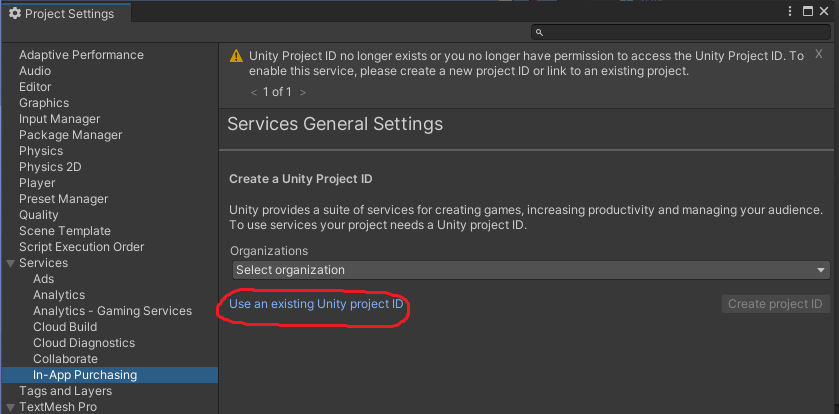Open Script Execution Order settings

[81, 247]
